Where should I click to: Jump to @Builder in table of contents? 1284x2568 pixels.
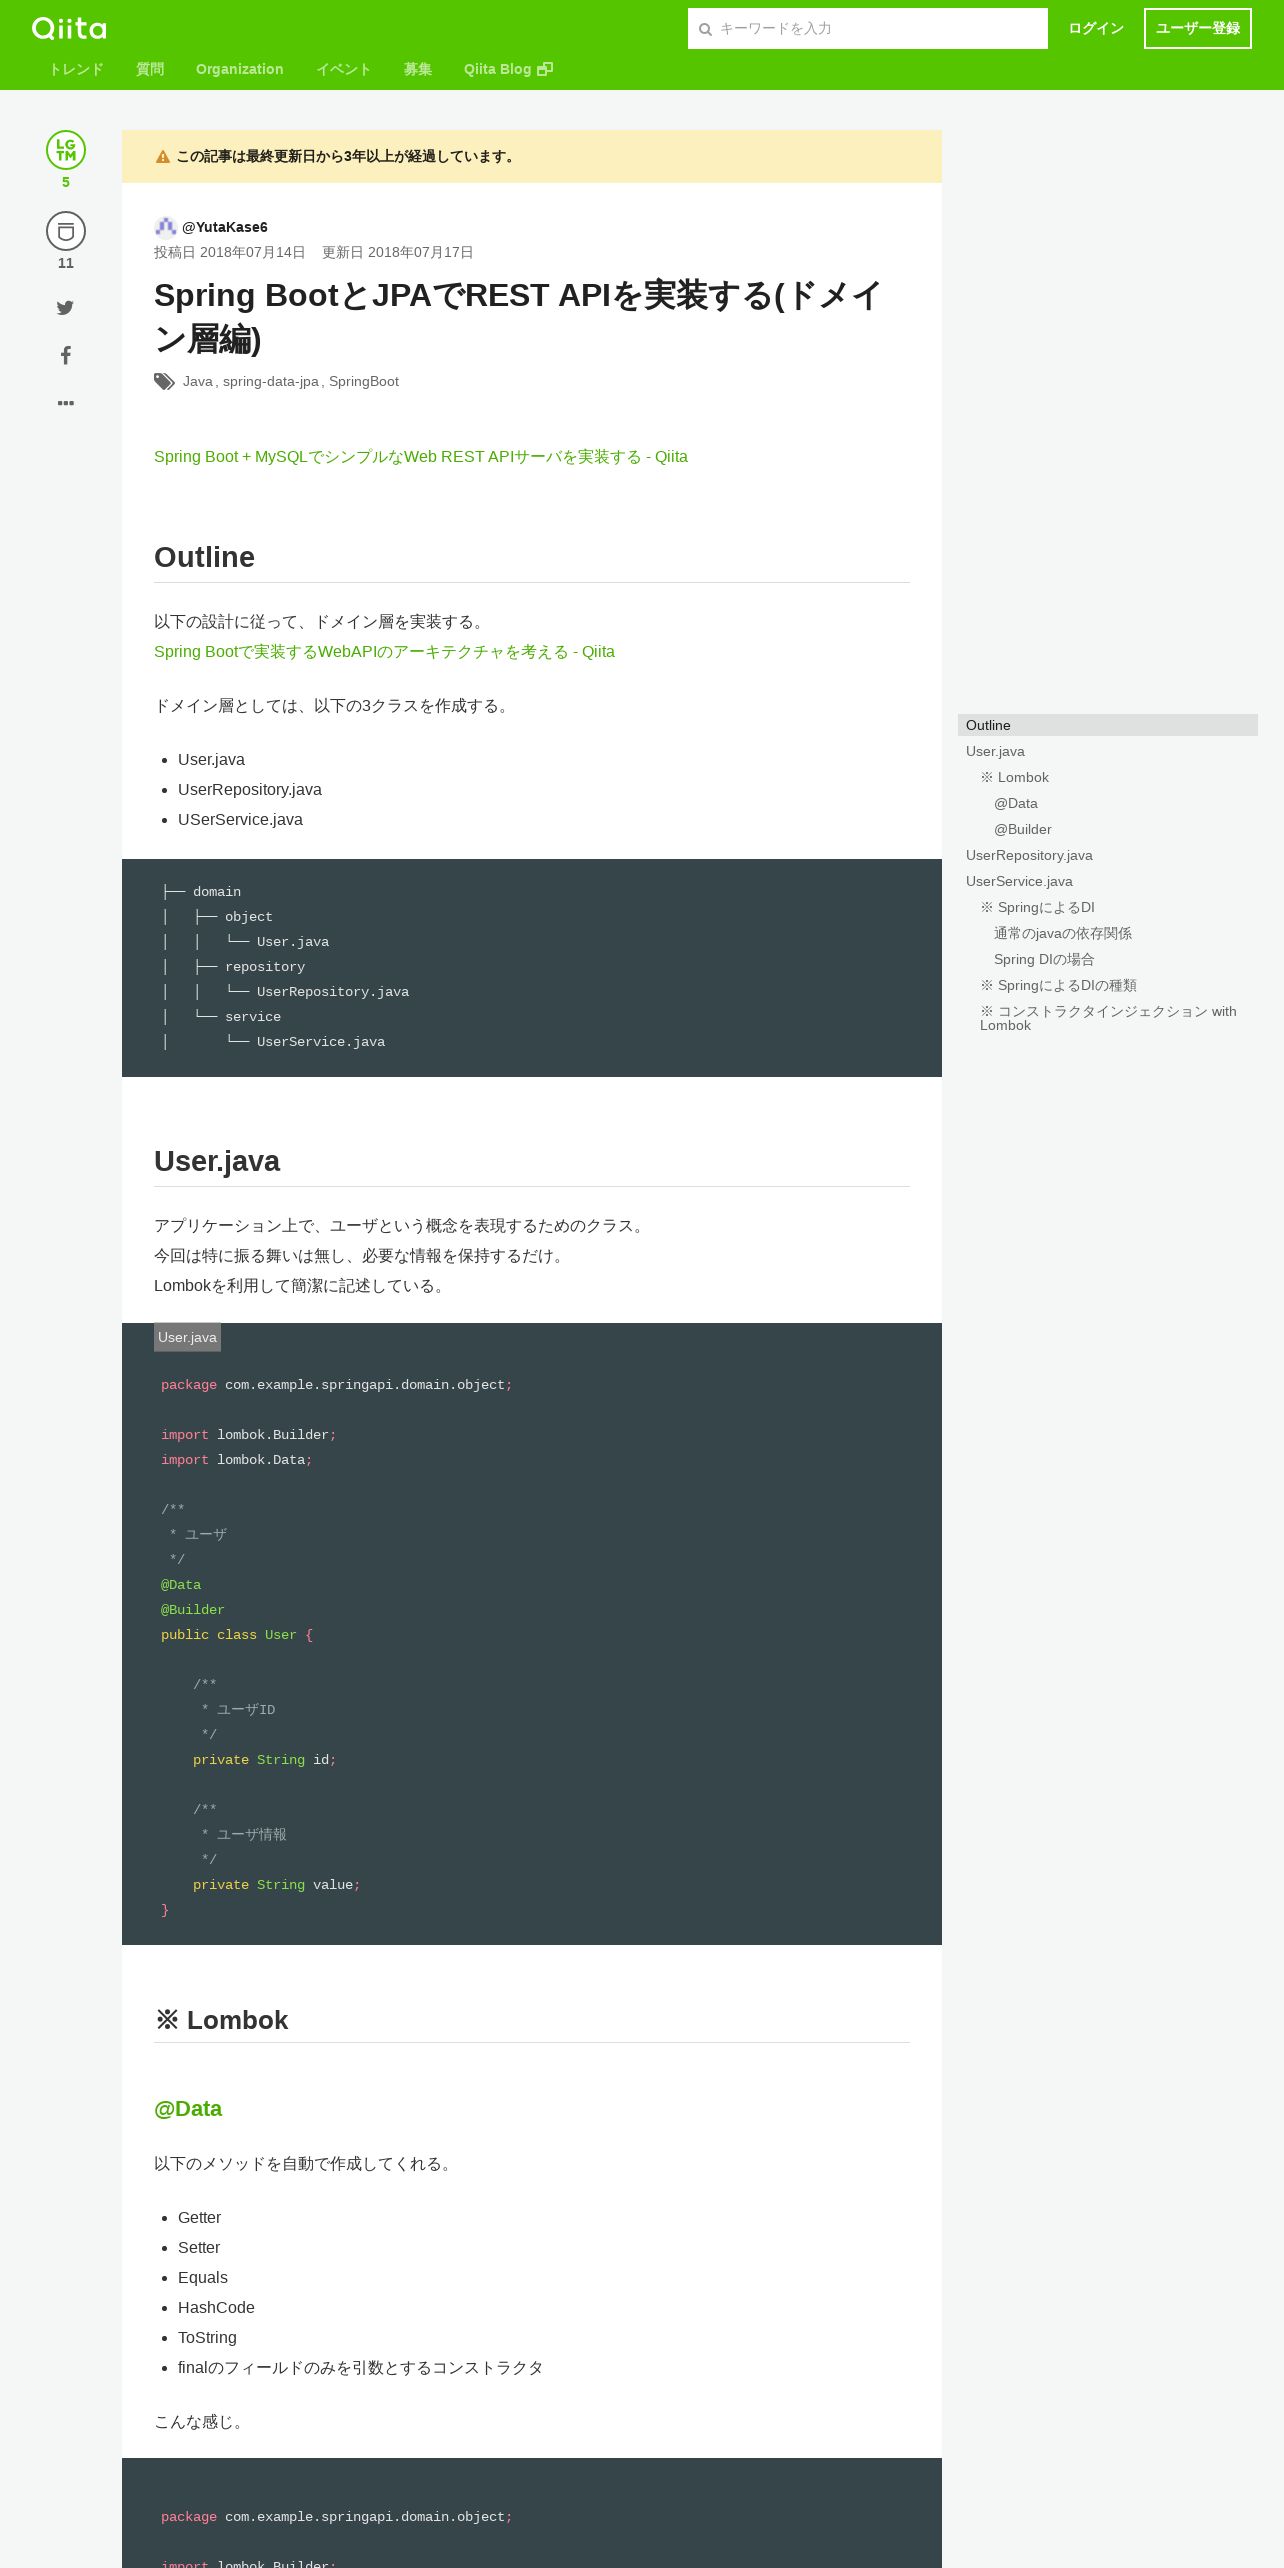[1023, 829]
